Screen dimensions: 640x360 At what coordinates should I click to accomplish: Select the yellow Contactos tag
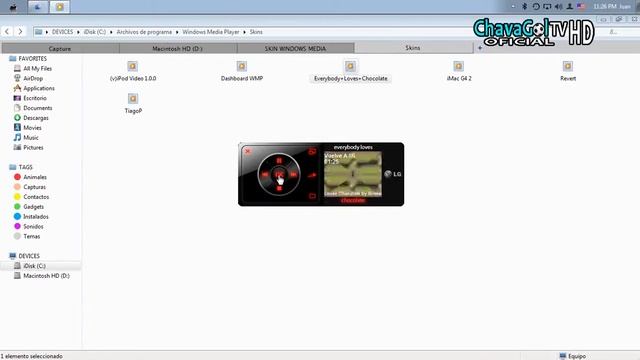[31, 197]
